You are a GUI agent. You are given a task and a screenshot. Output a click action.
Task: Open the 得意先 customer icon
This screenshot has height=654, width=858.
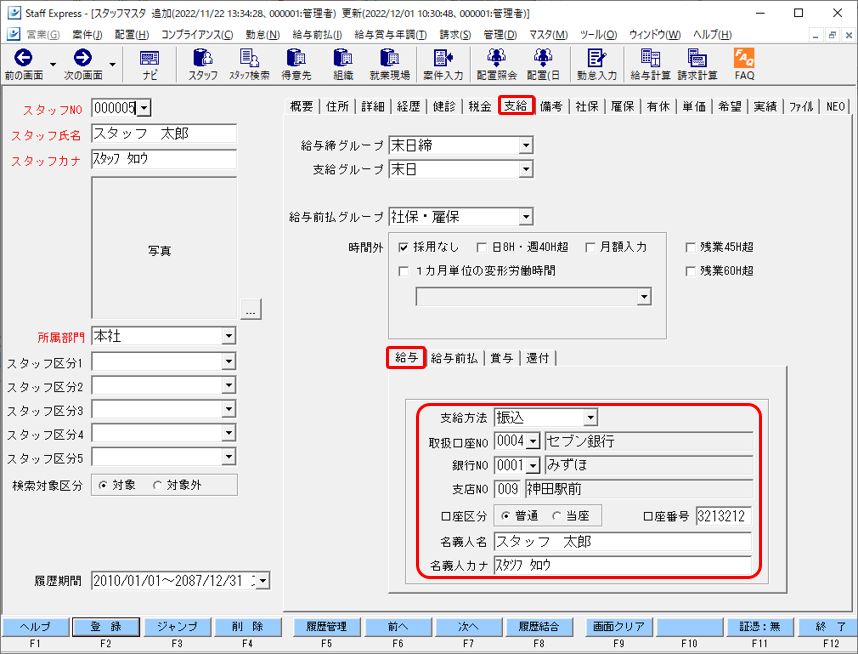coord(296,65)
